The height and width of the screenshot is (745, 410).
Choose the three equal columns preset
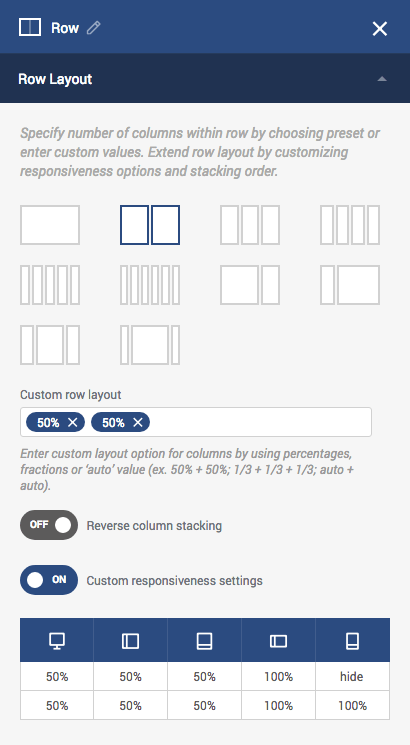pyautogui.click(x=250, y=225)
